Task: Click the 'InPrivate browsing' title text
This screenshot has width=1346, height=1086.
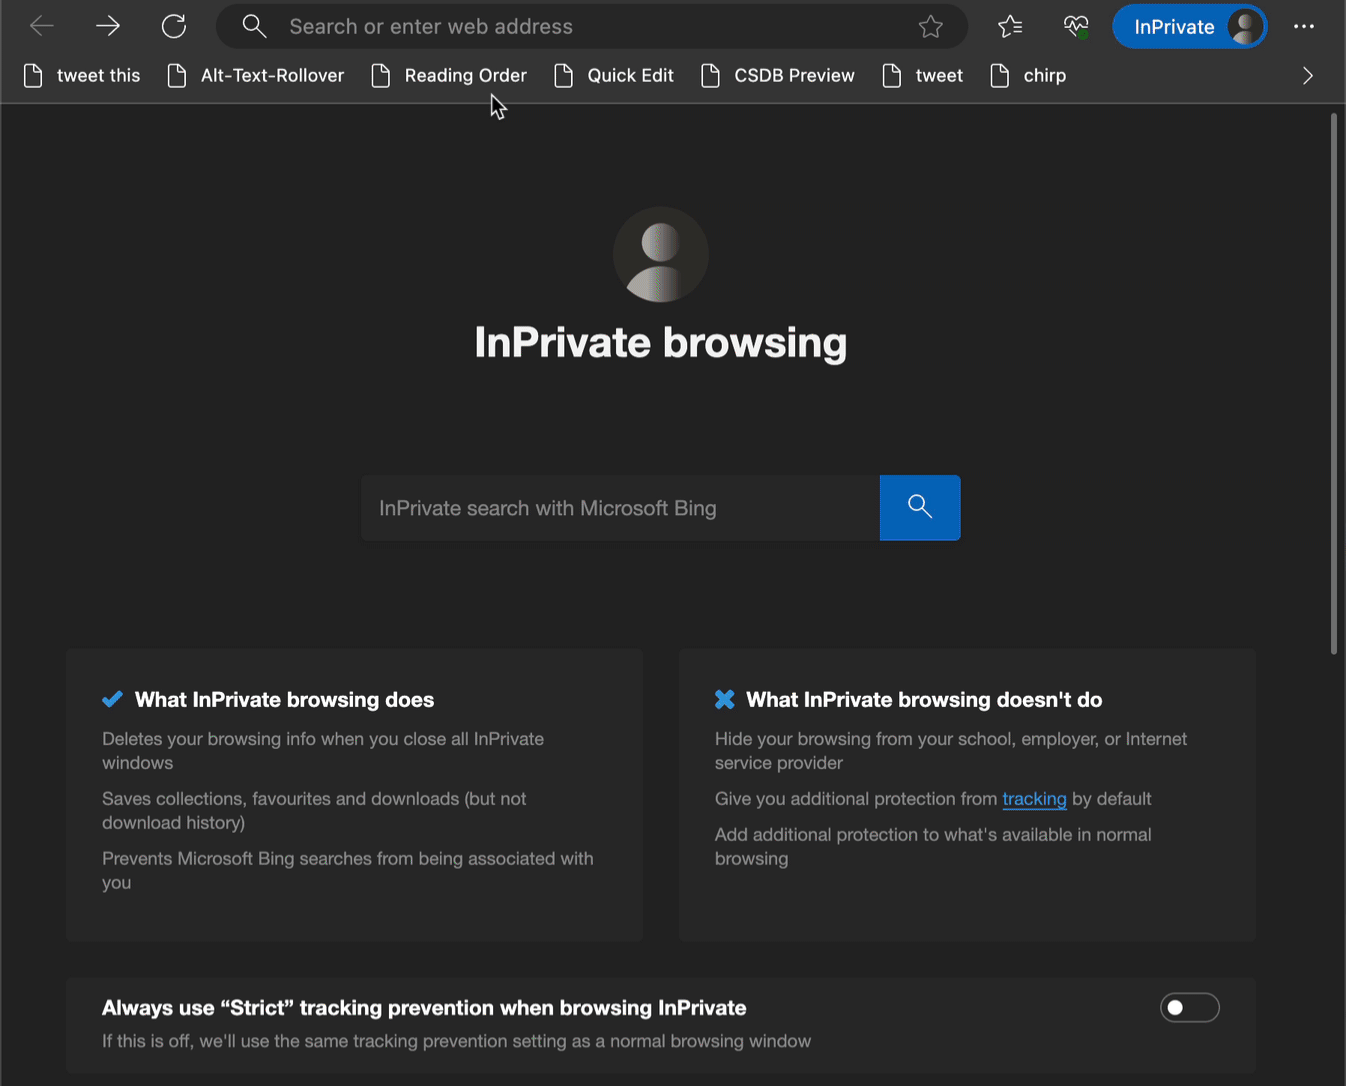Action: (661, 343)
